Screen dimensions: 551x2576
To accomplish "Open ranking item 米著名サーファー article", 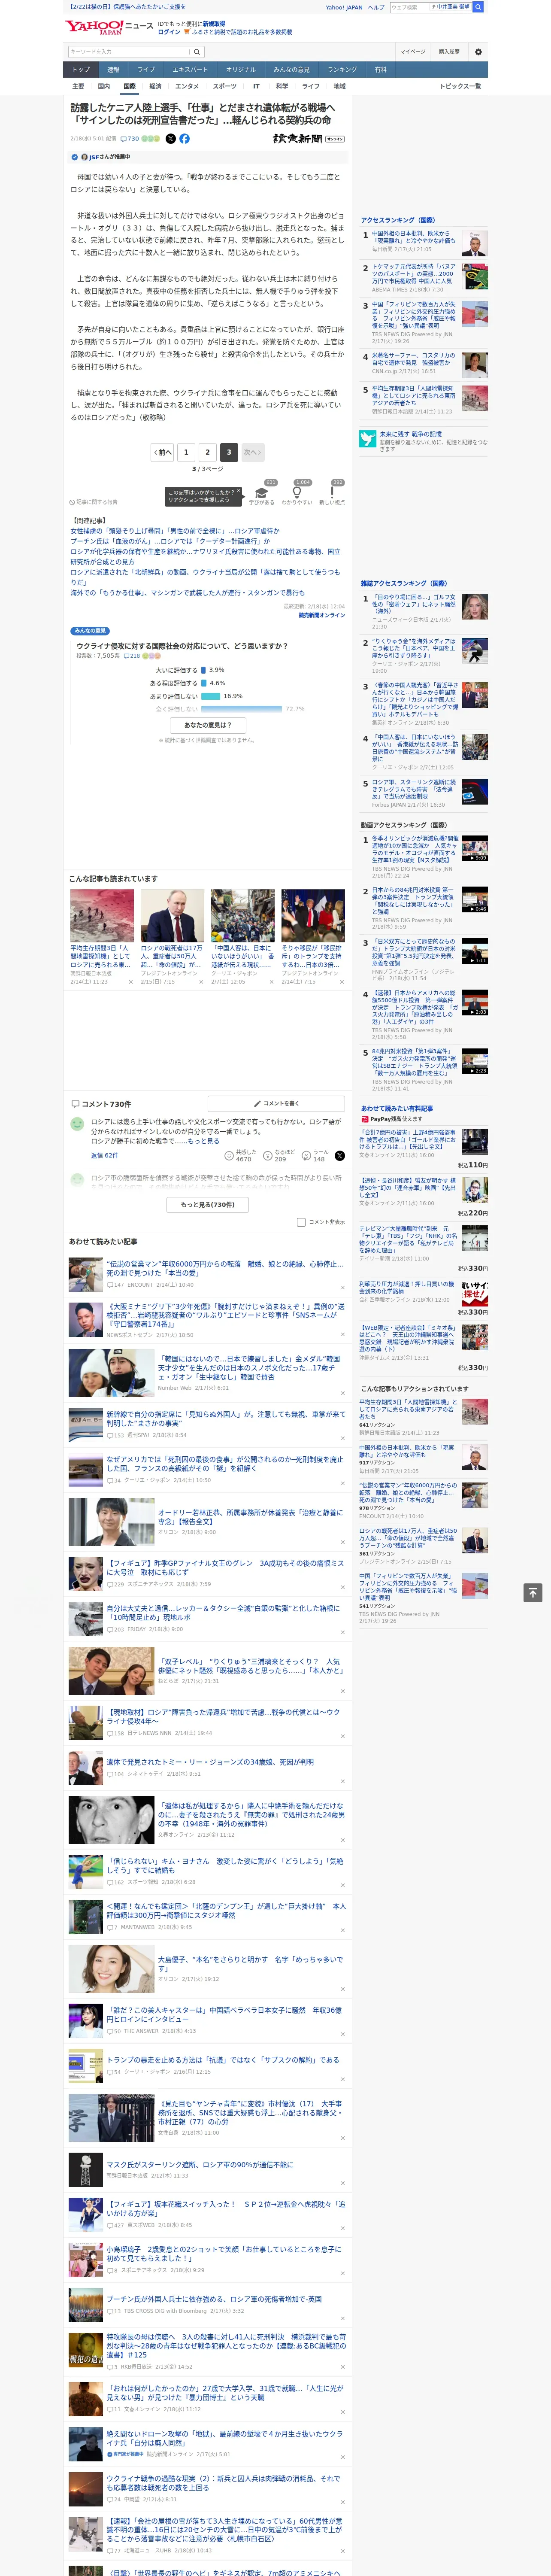I will tap(413, 359).
